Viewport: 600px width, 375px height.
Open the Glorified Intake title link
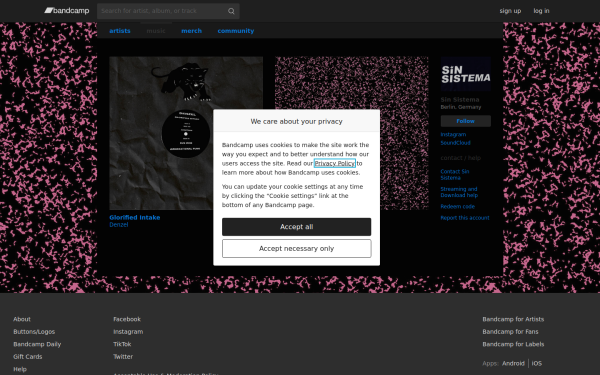point(135,217)
